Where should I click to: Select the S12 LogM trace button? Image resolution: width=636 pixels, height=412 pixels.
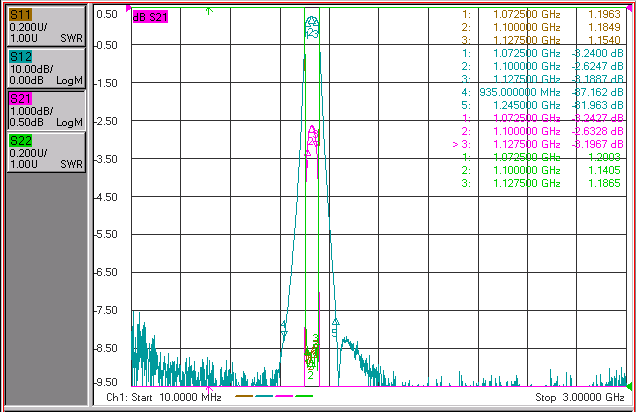(46, 68)
